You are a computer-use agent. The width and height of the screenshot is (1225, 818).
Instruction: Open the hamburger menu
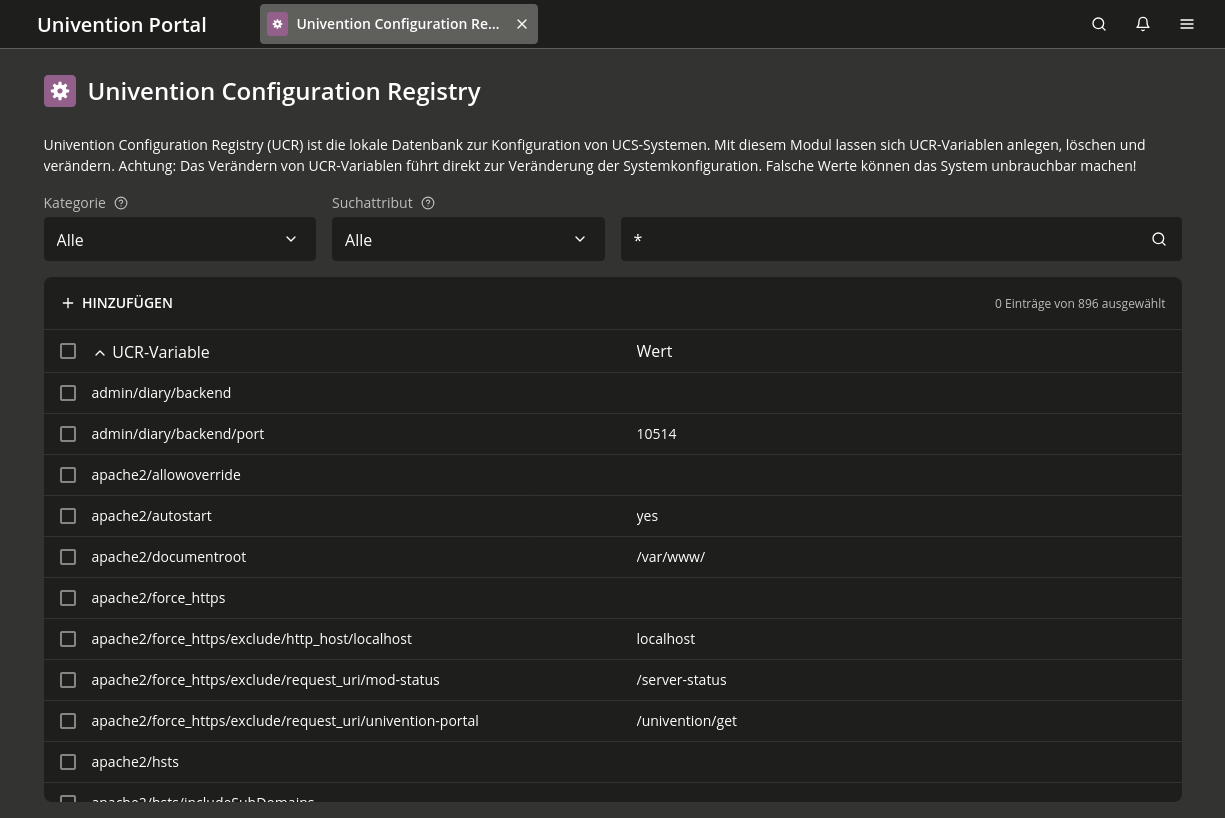tap(1187, 24)
